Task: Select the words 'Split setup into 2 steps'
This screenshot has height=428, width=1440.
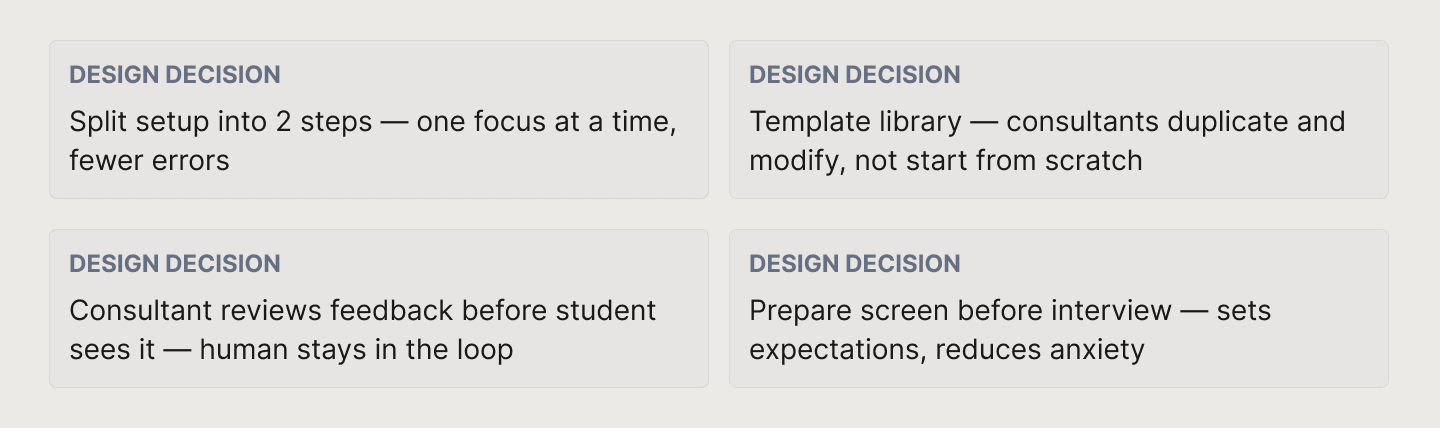Action: tap(221, 122)
